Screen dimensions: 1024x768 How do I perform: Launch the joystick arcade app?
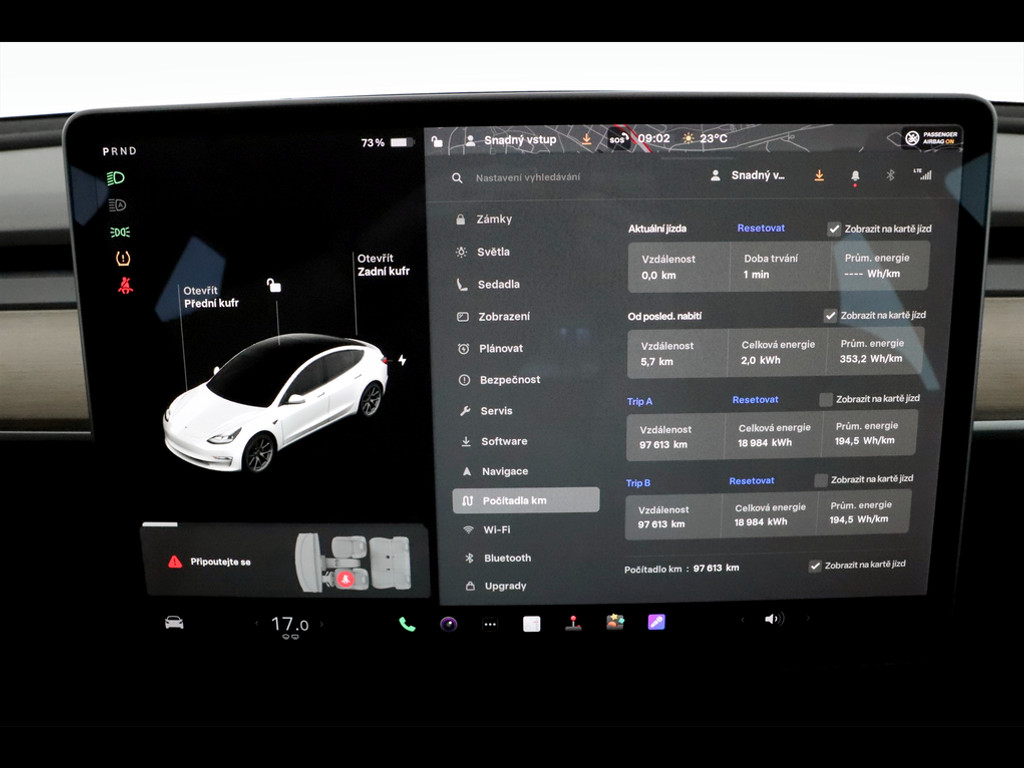(573, 622)
